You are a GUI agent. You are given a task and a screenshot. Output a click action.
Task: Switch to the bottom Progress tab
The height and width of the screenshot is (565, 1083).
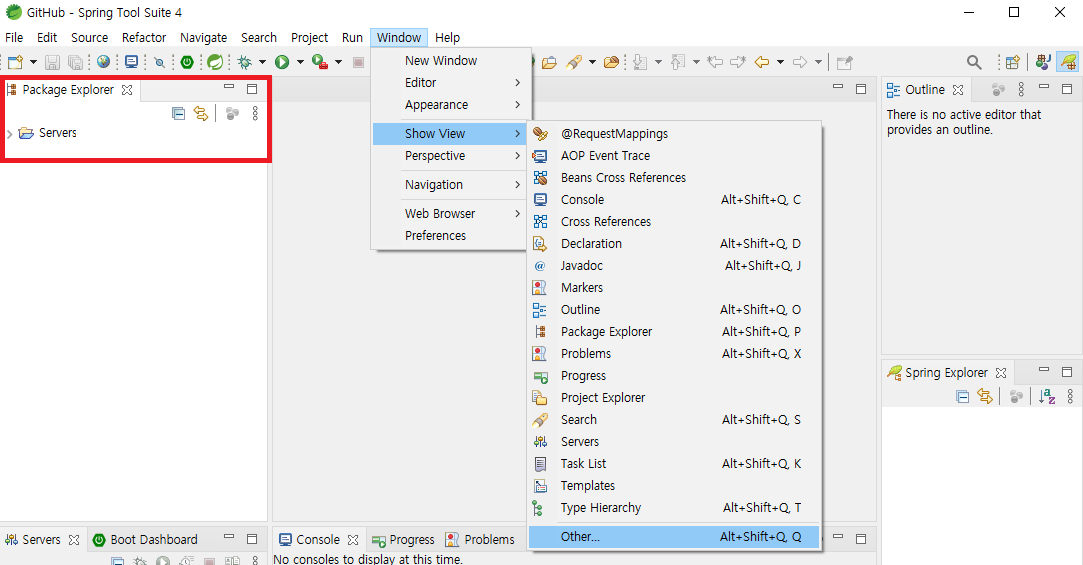click(403, 539)
